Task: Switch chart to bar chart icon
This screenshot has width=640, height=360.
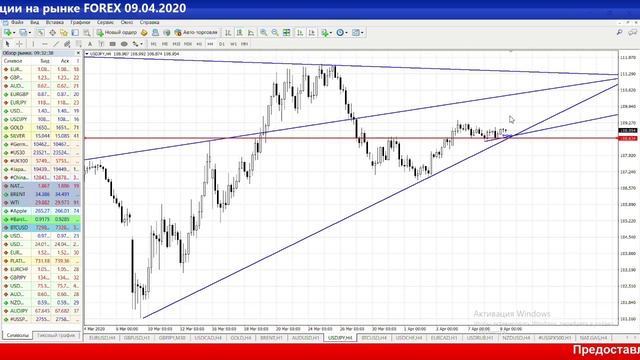Action: (228, 32)
